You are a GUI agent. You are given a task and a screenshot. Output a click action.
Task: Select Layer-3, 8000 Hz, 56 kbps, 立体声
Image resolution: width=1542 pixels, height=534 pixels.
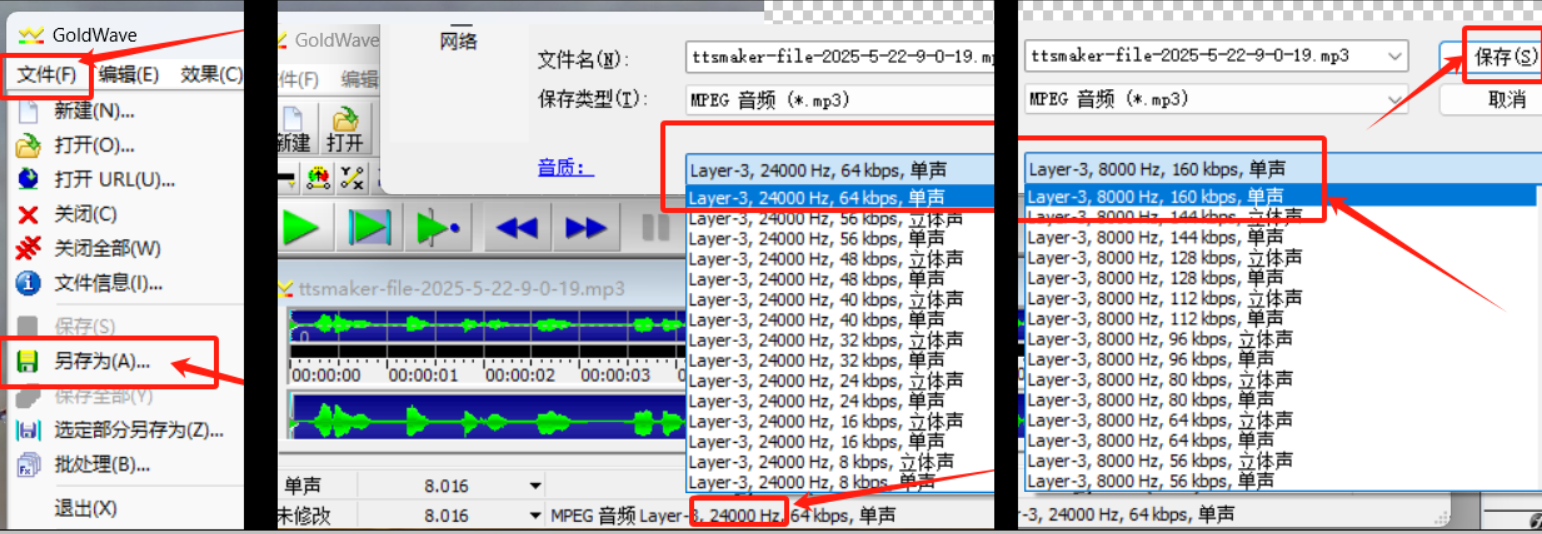point(1160,460)
